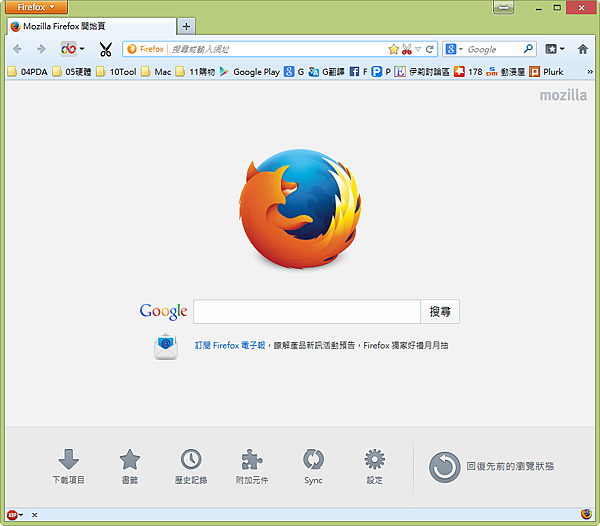Open a new tab with the plus button
600x526 pixels.
point(186,26)
